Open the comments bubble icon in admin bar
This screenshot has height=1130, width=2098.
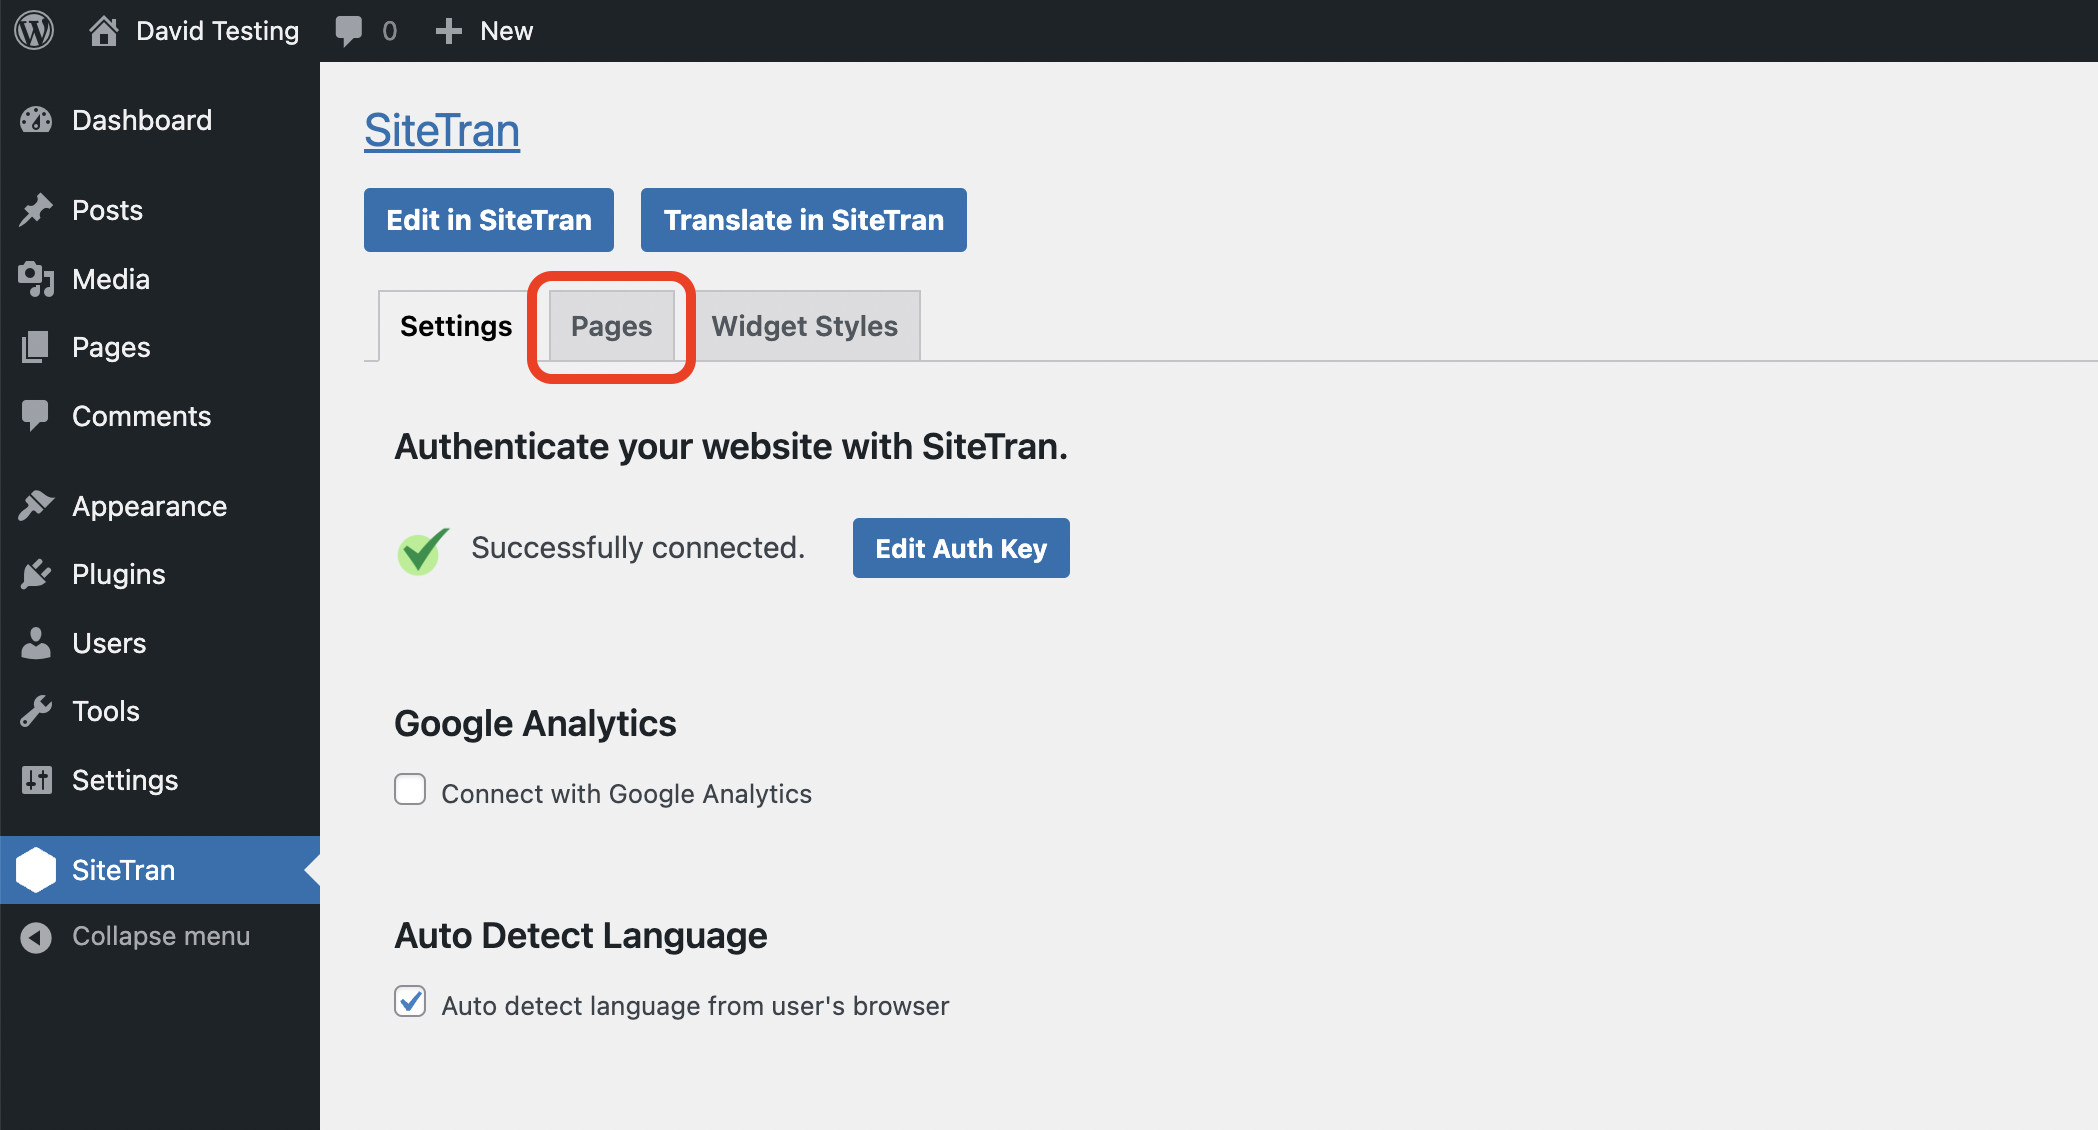click(349, 31)
